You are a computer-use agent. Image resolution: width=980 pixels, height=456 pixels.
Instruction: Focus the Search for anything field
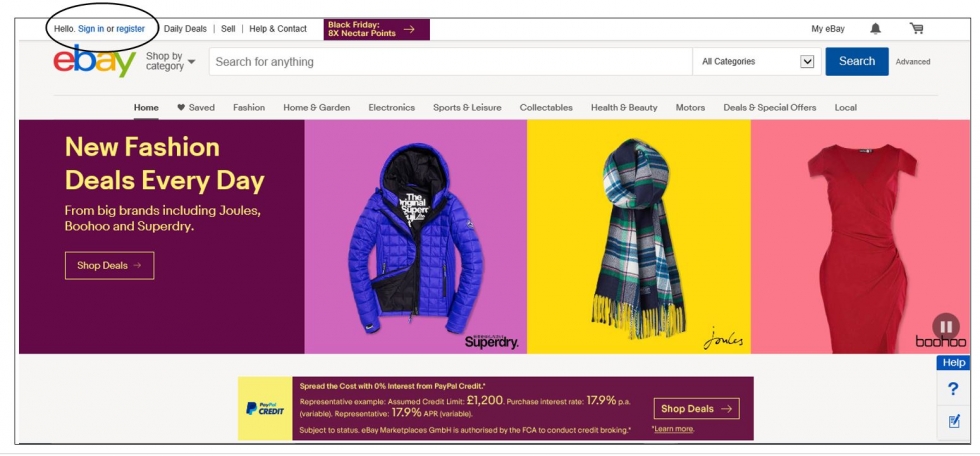click(x=451, y=61)
